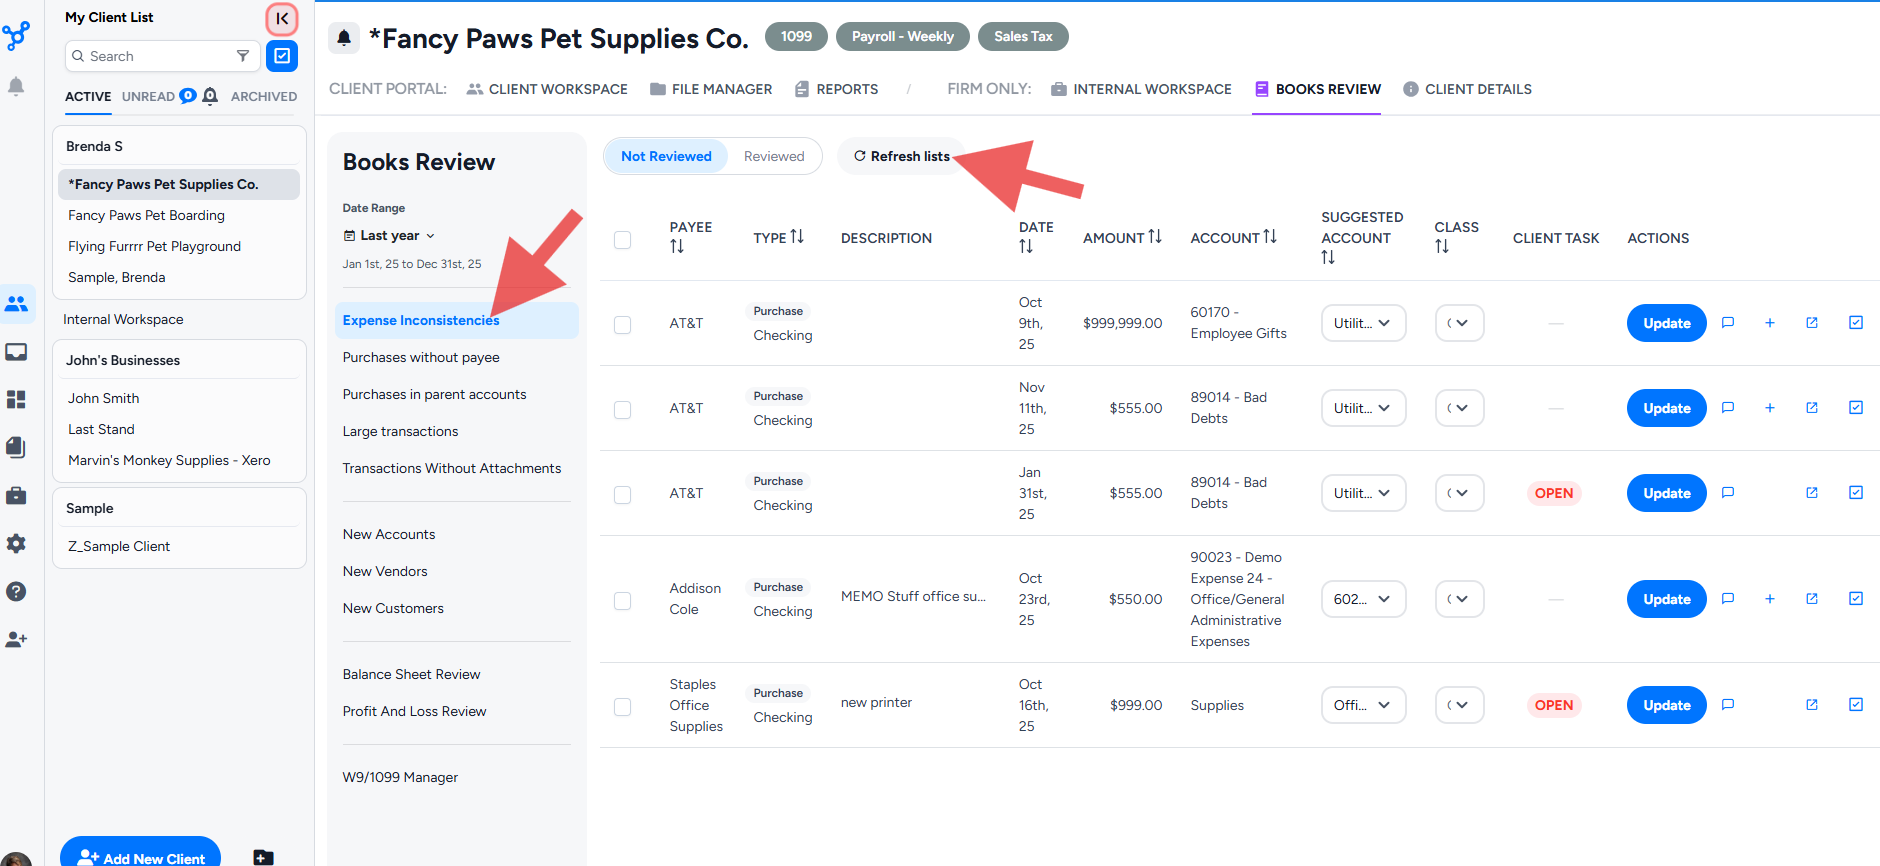Viewport: 1880px width, 866px height.
Task: Click the comment icon in the Staples row
Action: tap(1727, 705)
